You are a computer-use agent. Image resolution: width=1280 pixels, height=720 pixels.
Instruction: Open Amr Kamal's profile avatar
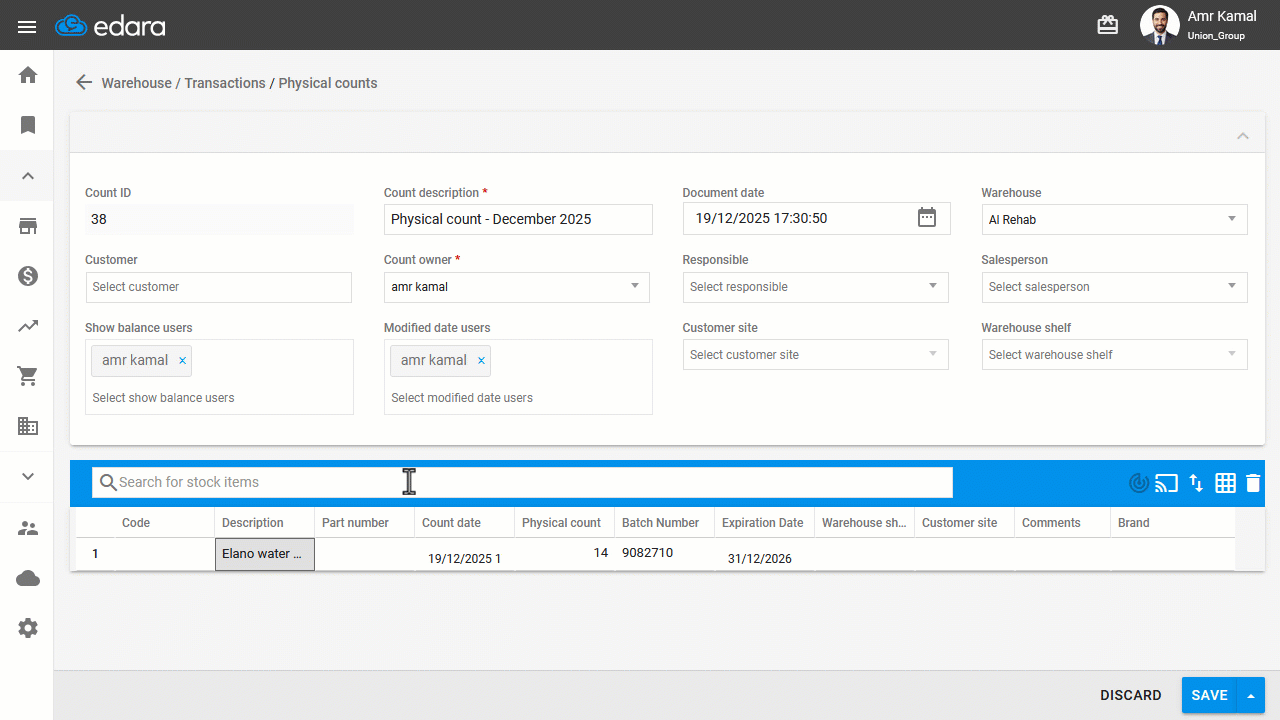pos(1160,25)
